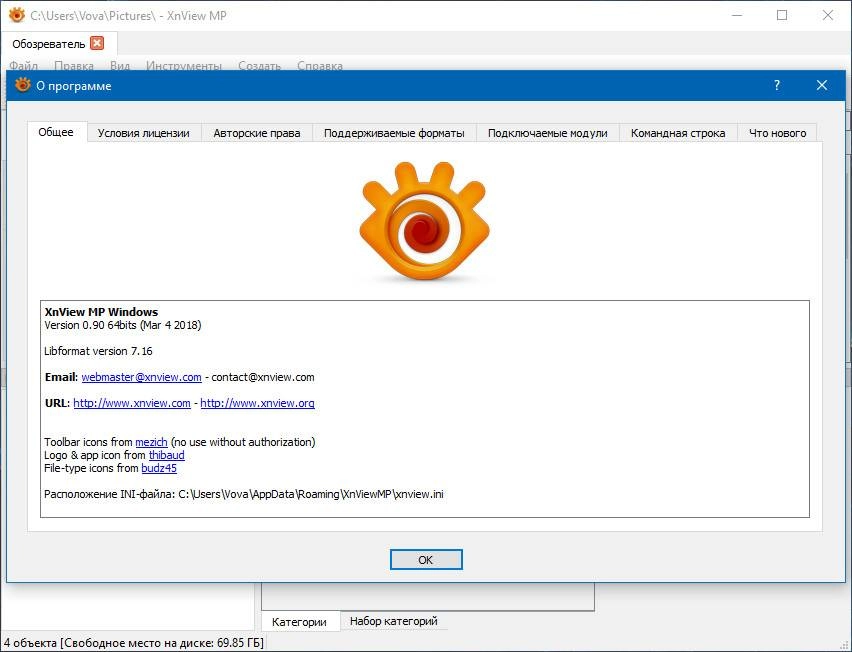Screen dimensions: 852x652
Task: Switch to Подключаемые модули tab
Action: click(x=547, y=133)
